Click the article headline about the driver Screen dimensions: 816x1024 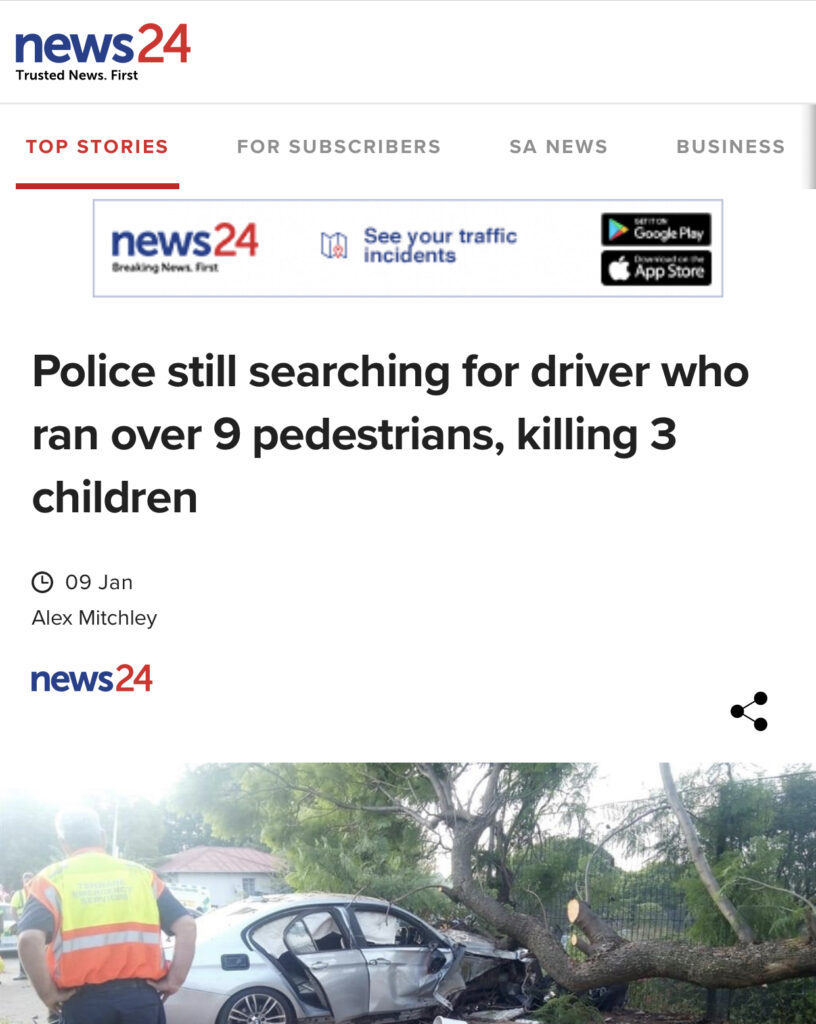pos(390,434)
